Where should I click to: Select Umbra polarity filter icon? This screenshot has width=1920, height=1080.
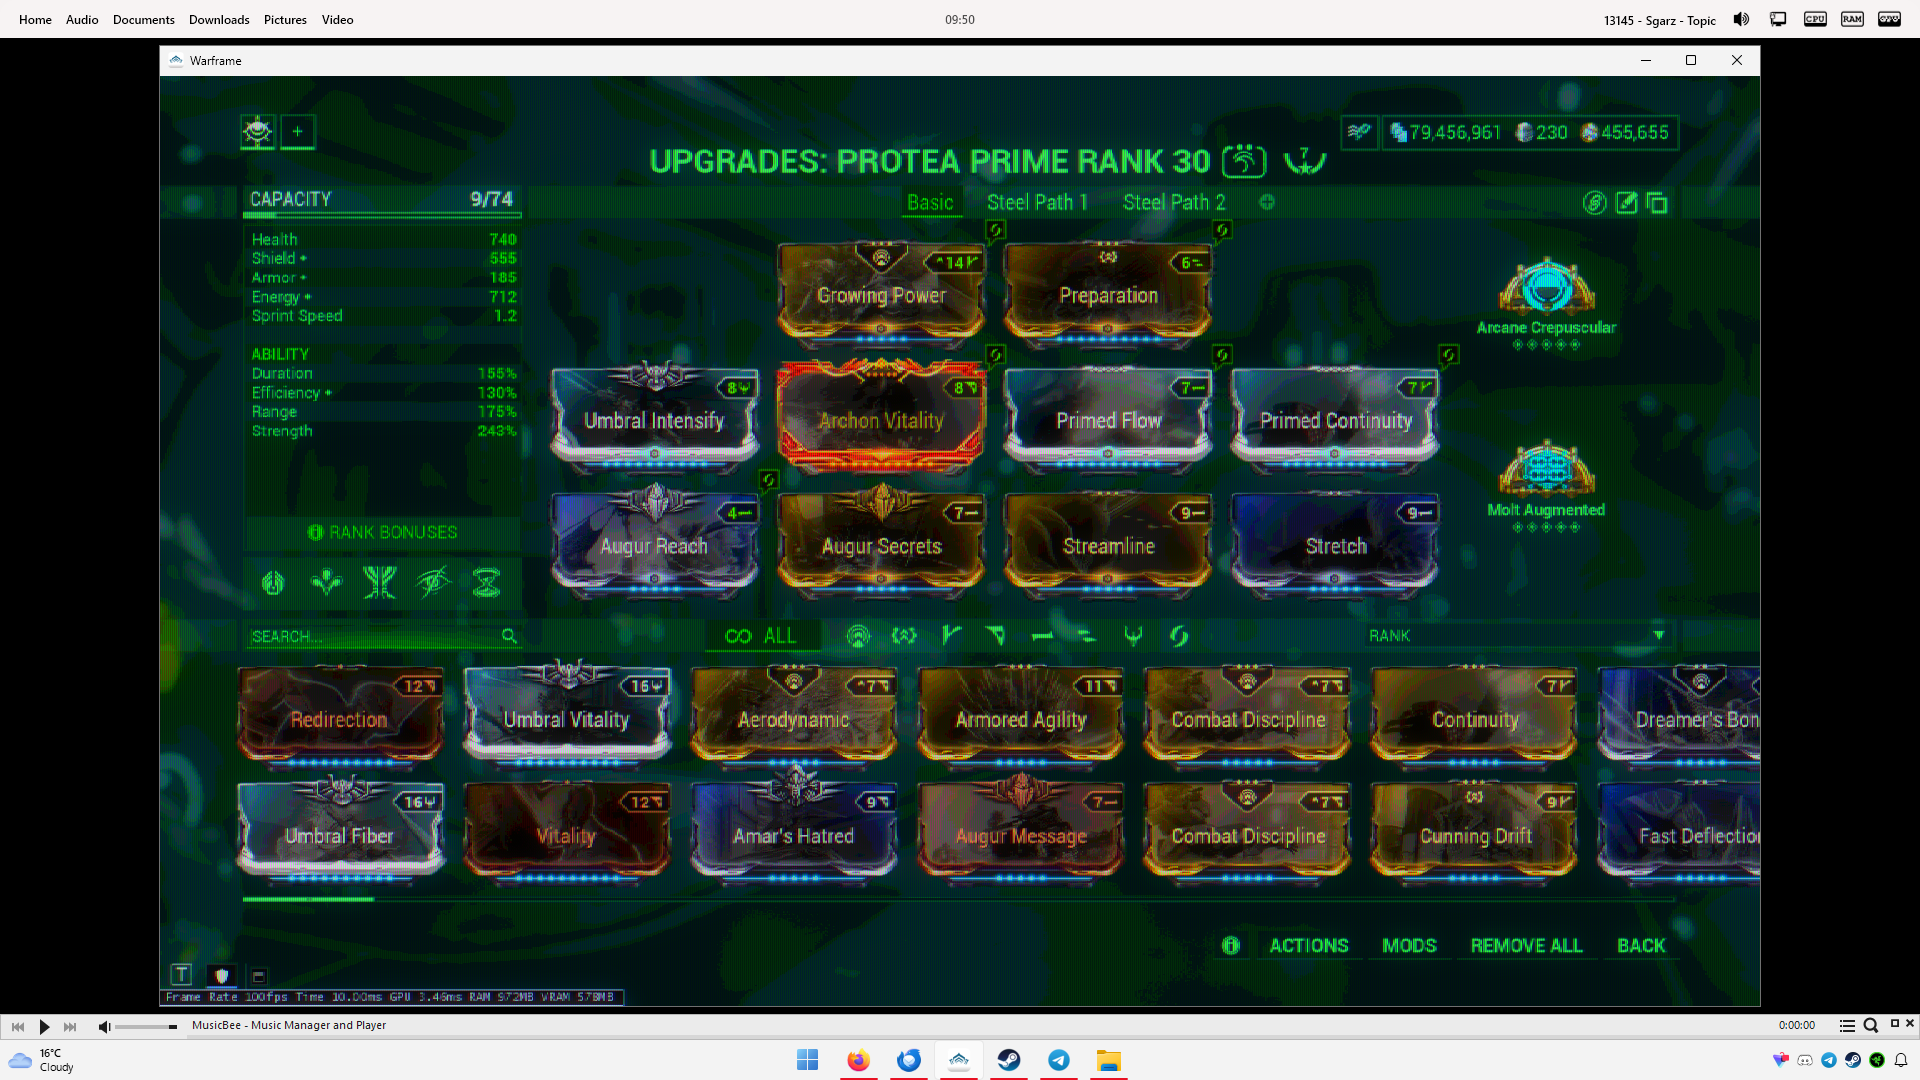point(1133,635)
